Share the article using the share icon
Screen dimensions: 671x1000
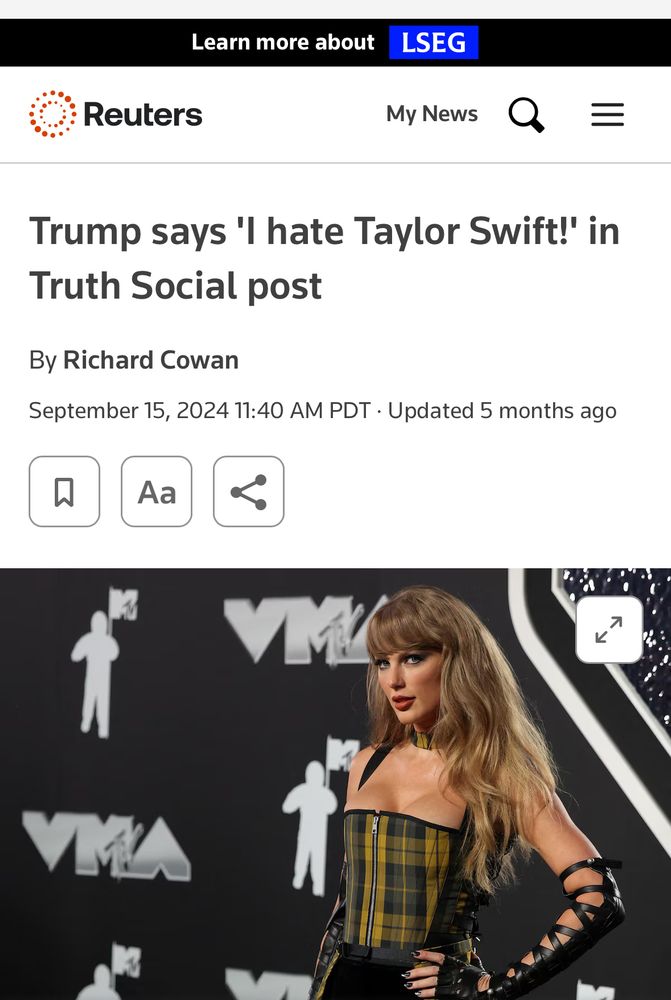[249, 491]
